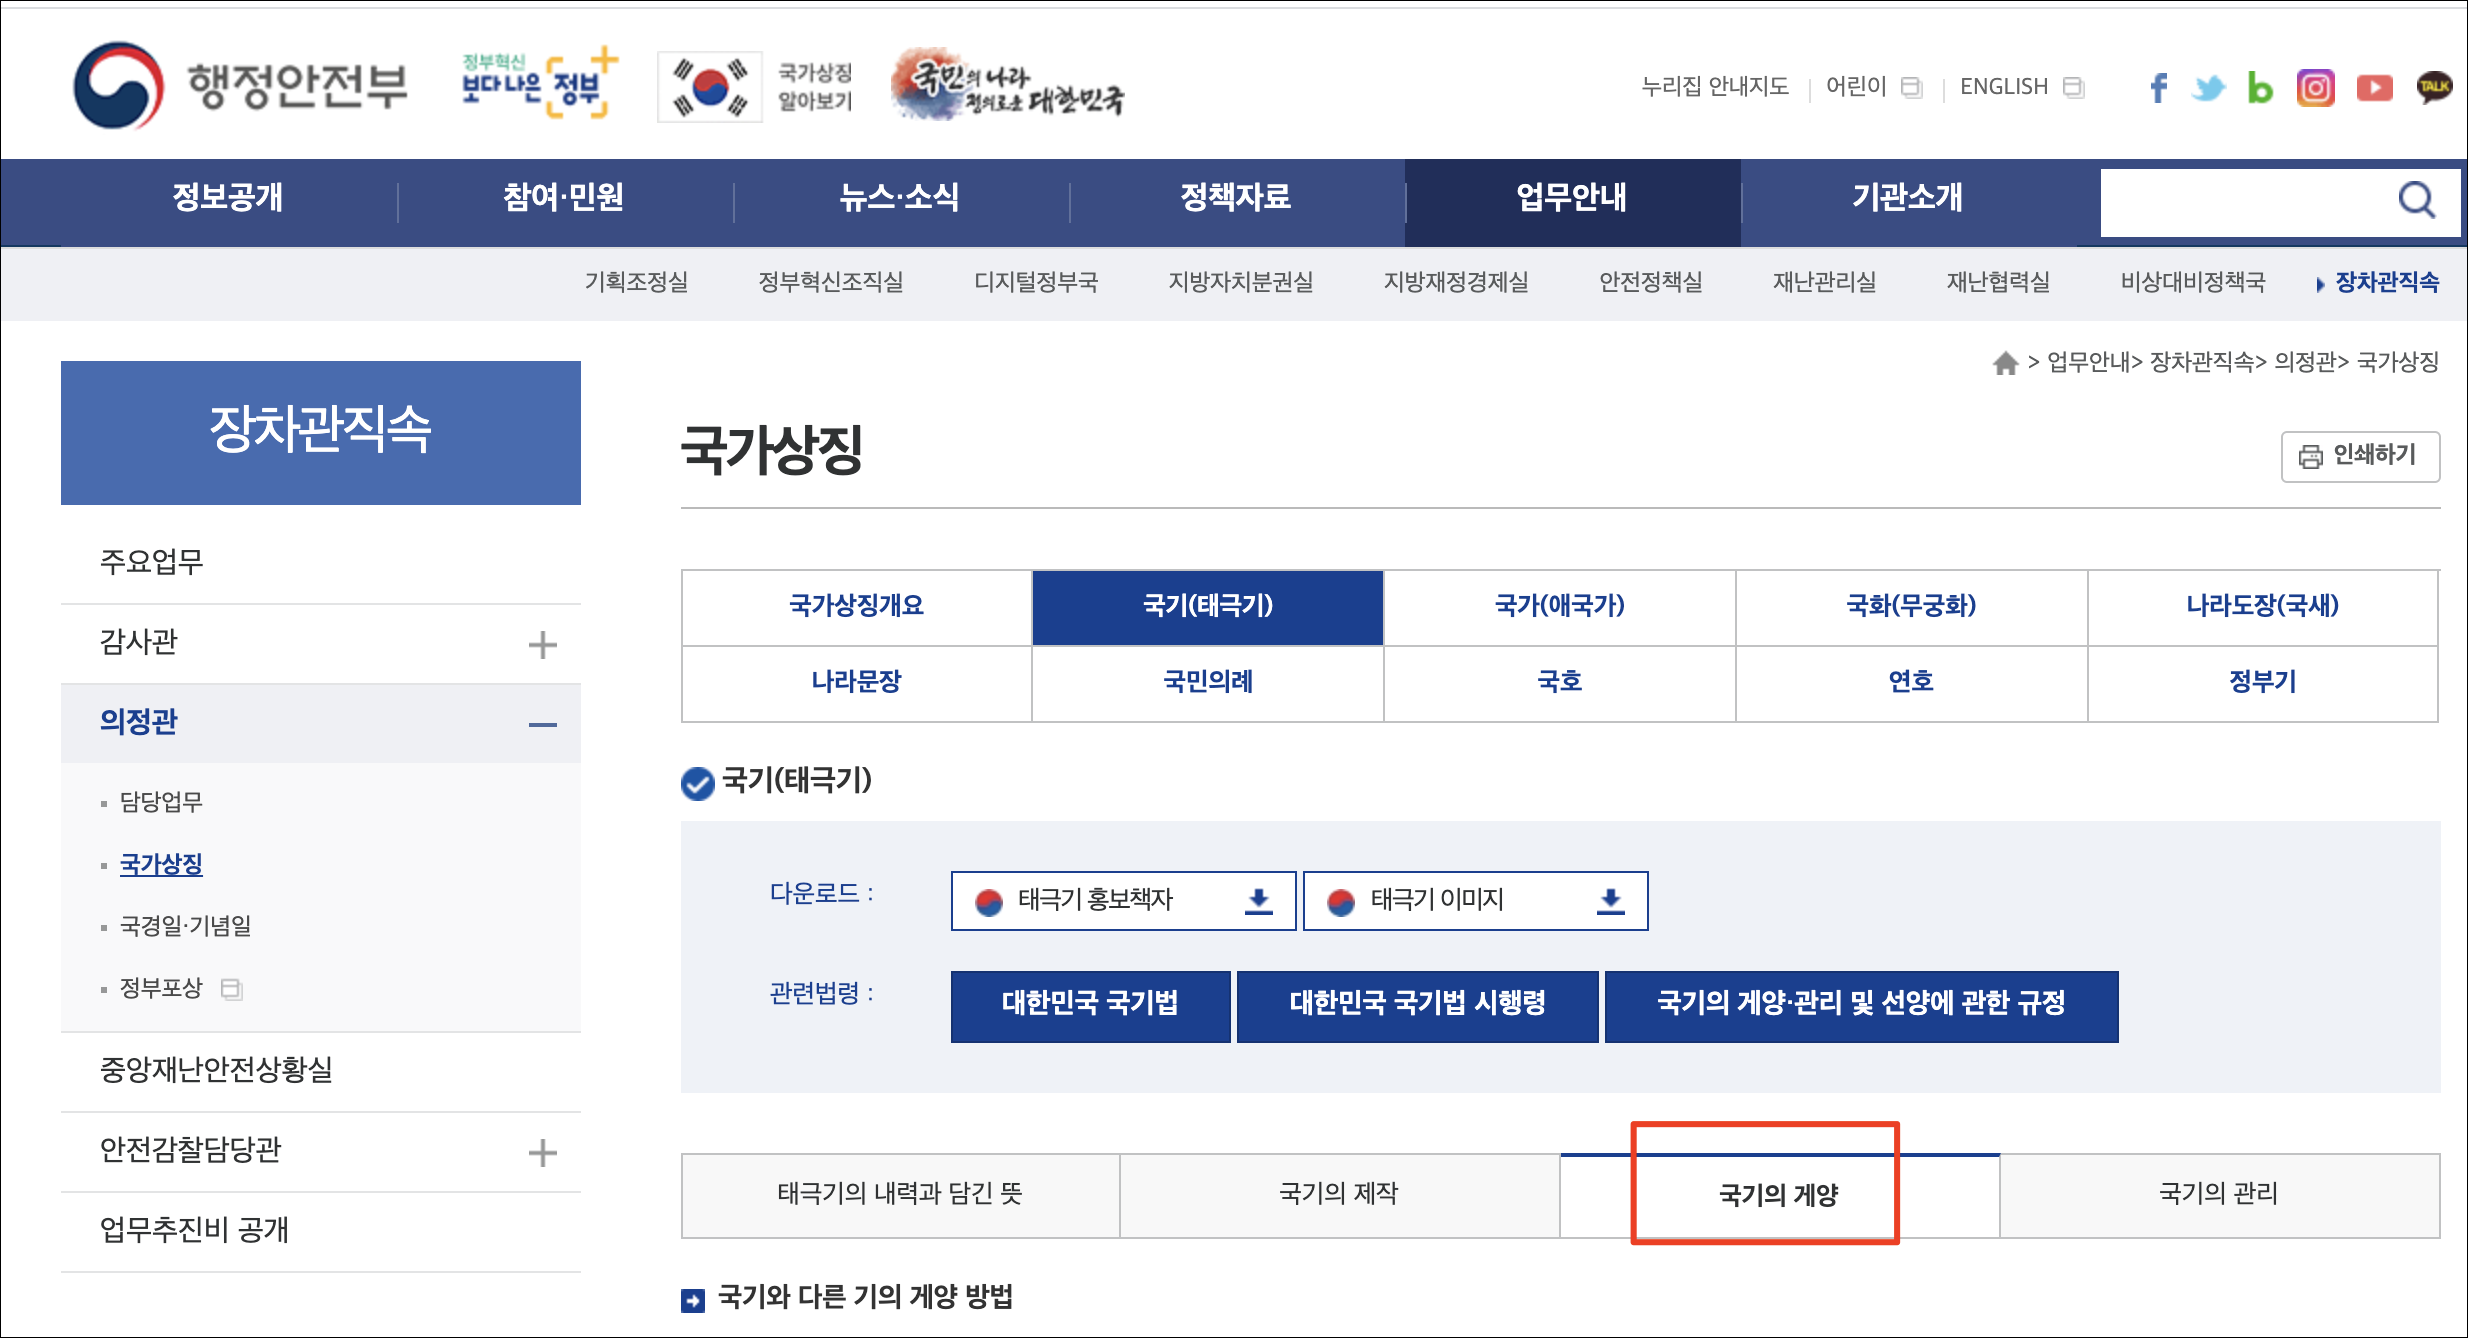Click the 국경일·기념일 sidebar link
This screenshot has height=1338, width=2468.
[185, 926]
